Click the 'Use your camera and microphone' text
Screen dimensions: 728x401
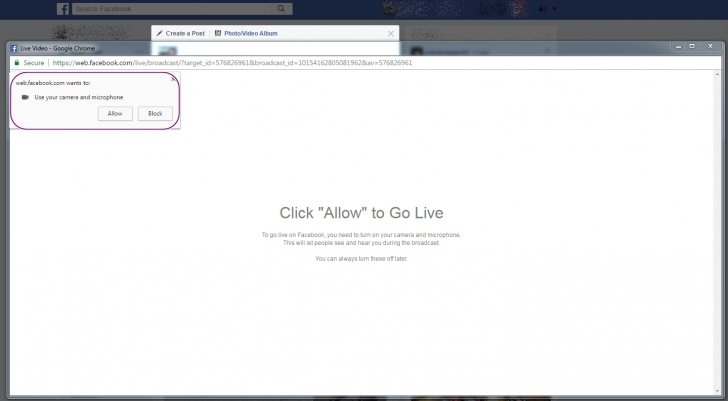point(79,97)
